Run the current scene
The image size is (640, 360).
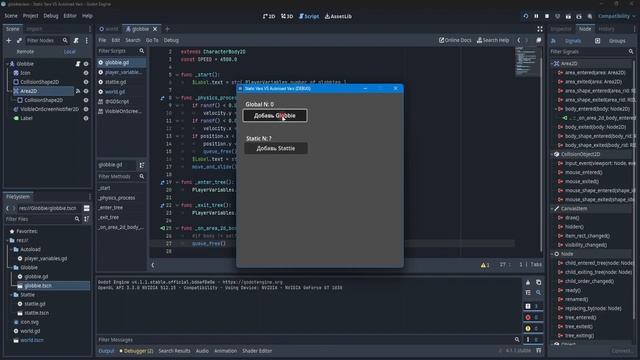(568, 16)
